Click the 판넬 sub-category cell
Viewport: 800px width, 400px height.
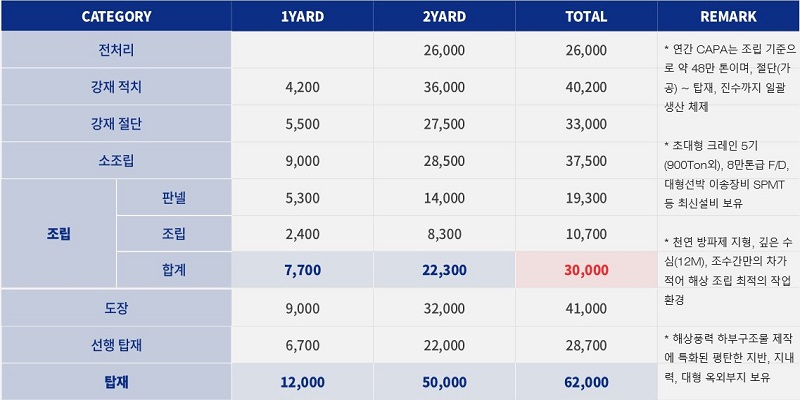174,198
